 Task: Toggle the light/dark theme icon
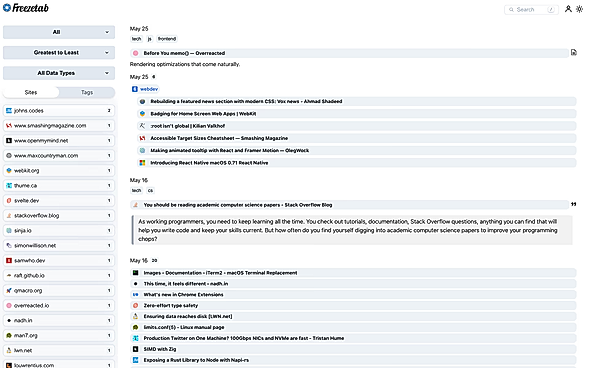click(579, 9)
